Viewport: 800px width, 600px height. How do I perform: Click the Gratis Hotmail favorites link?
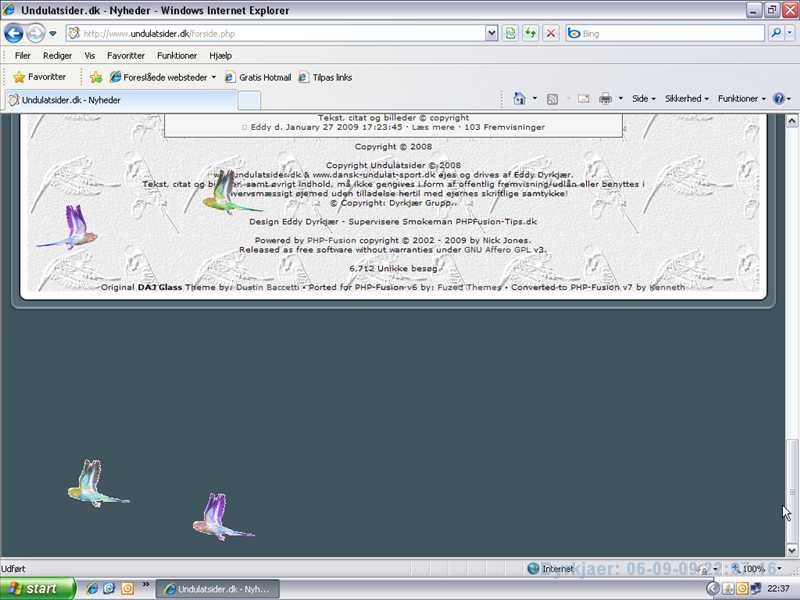pos(258,77)
